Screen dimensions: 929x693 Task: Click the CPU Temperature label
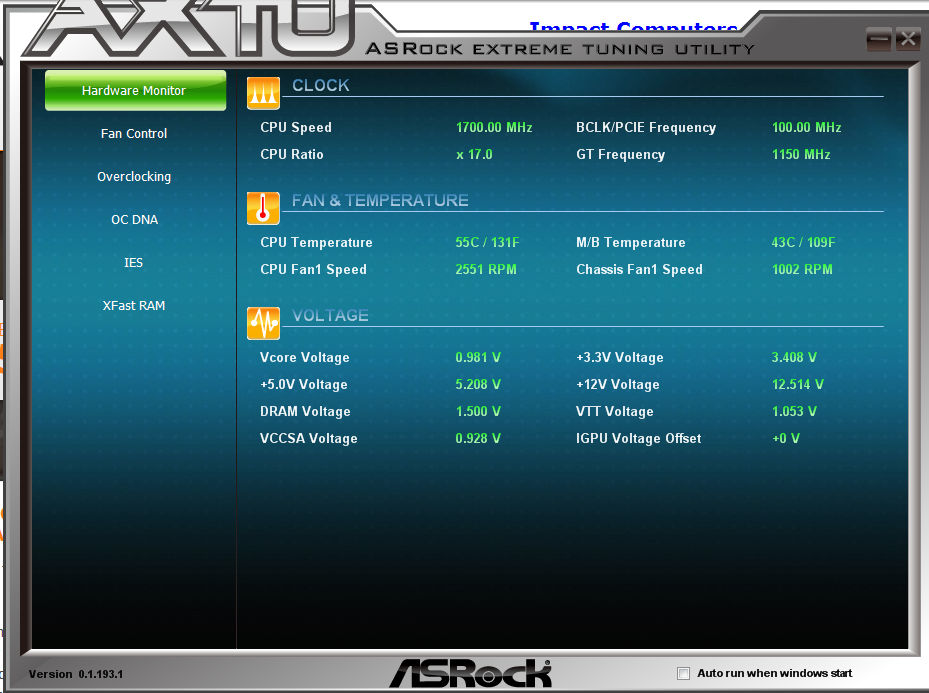click(x=316, y=242)
